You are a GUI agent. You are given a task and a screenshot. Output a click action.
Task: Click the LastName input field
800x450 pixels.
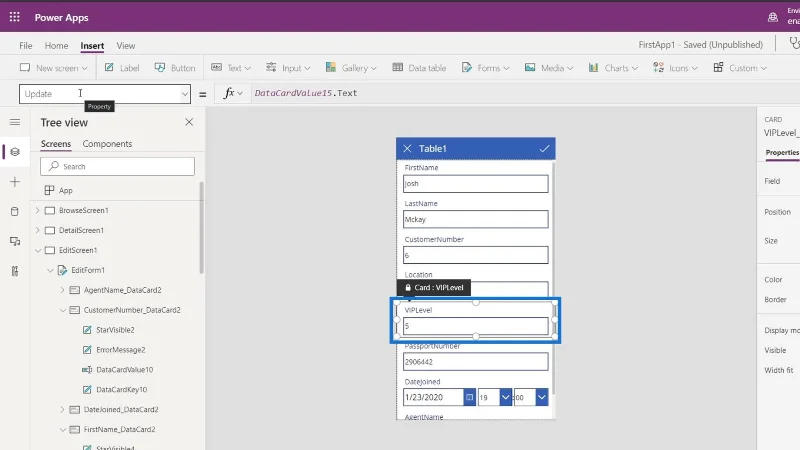(476, 219)
